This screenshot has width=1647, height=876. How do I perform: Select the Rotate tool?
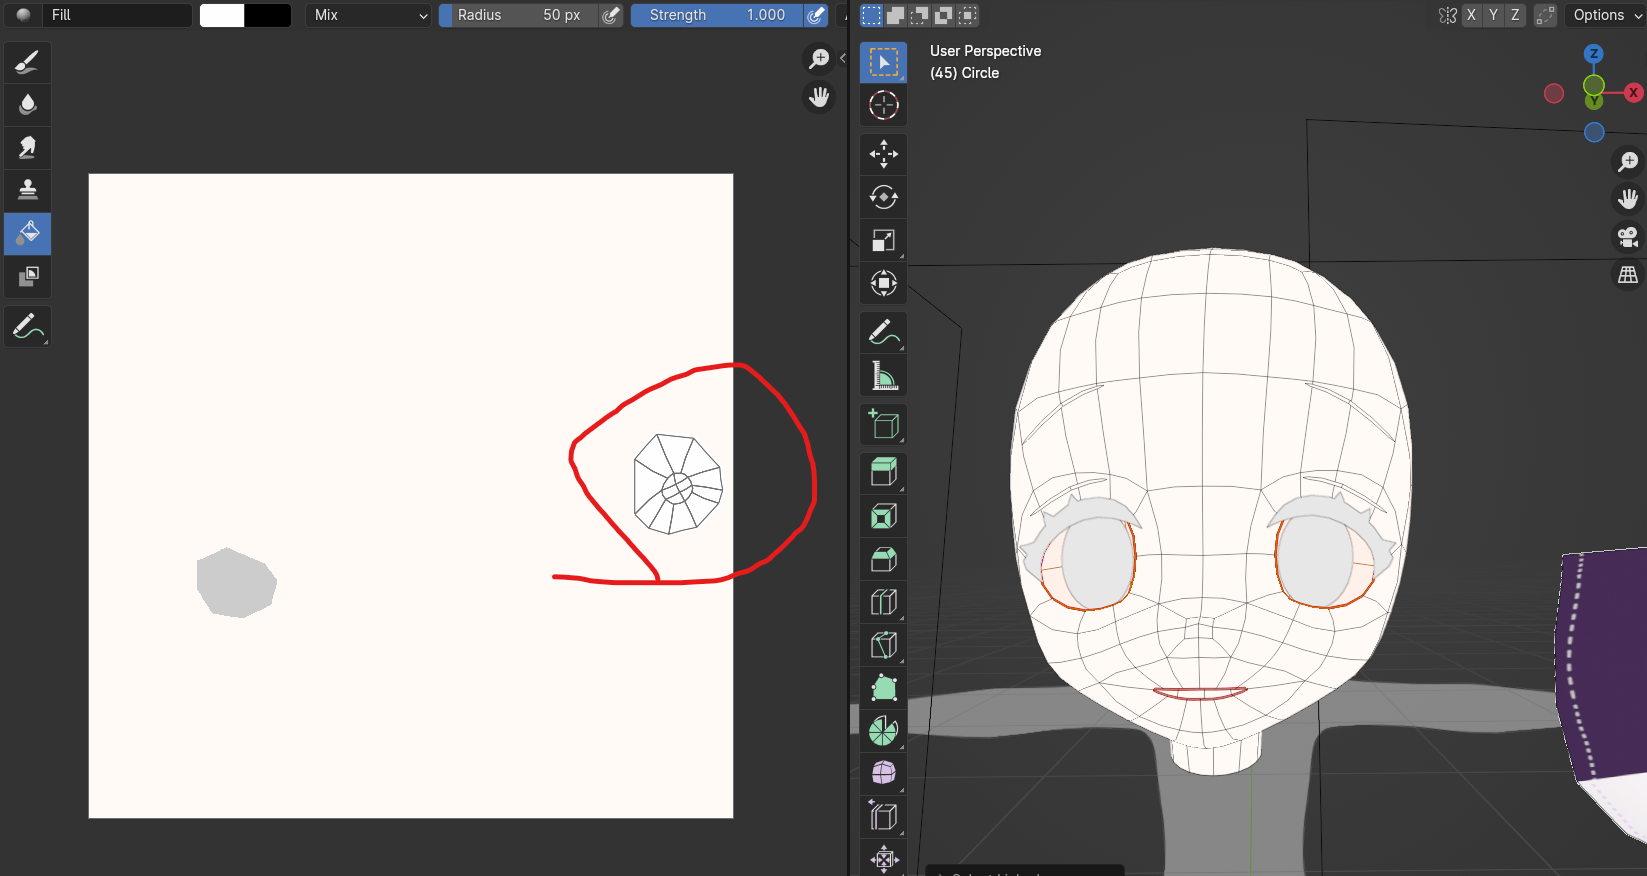(884, 197)
